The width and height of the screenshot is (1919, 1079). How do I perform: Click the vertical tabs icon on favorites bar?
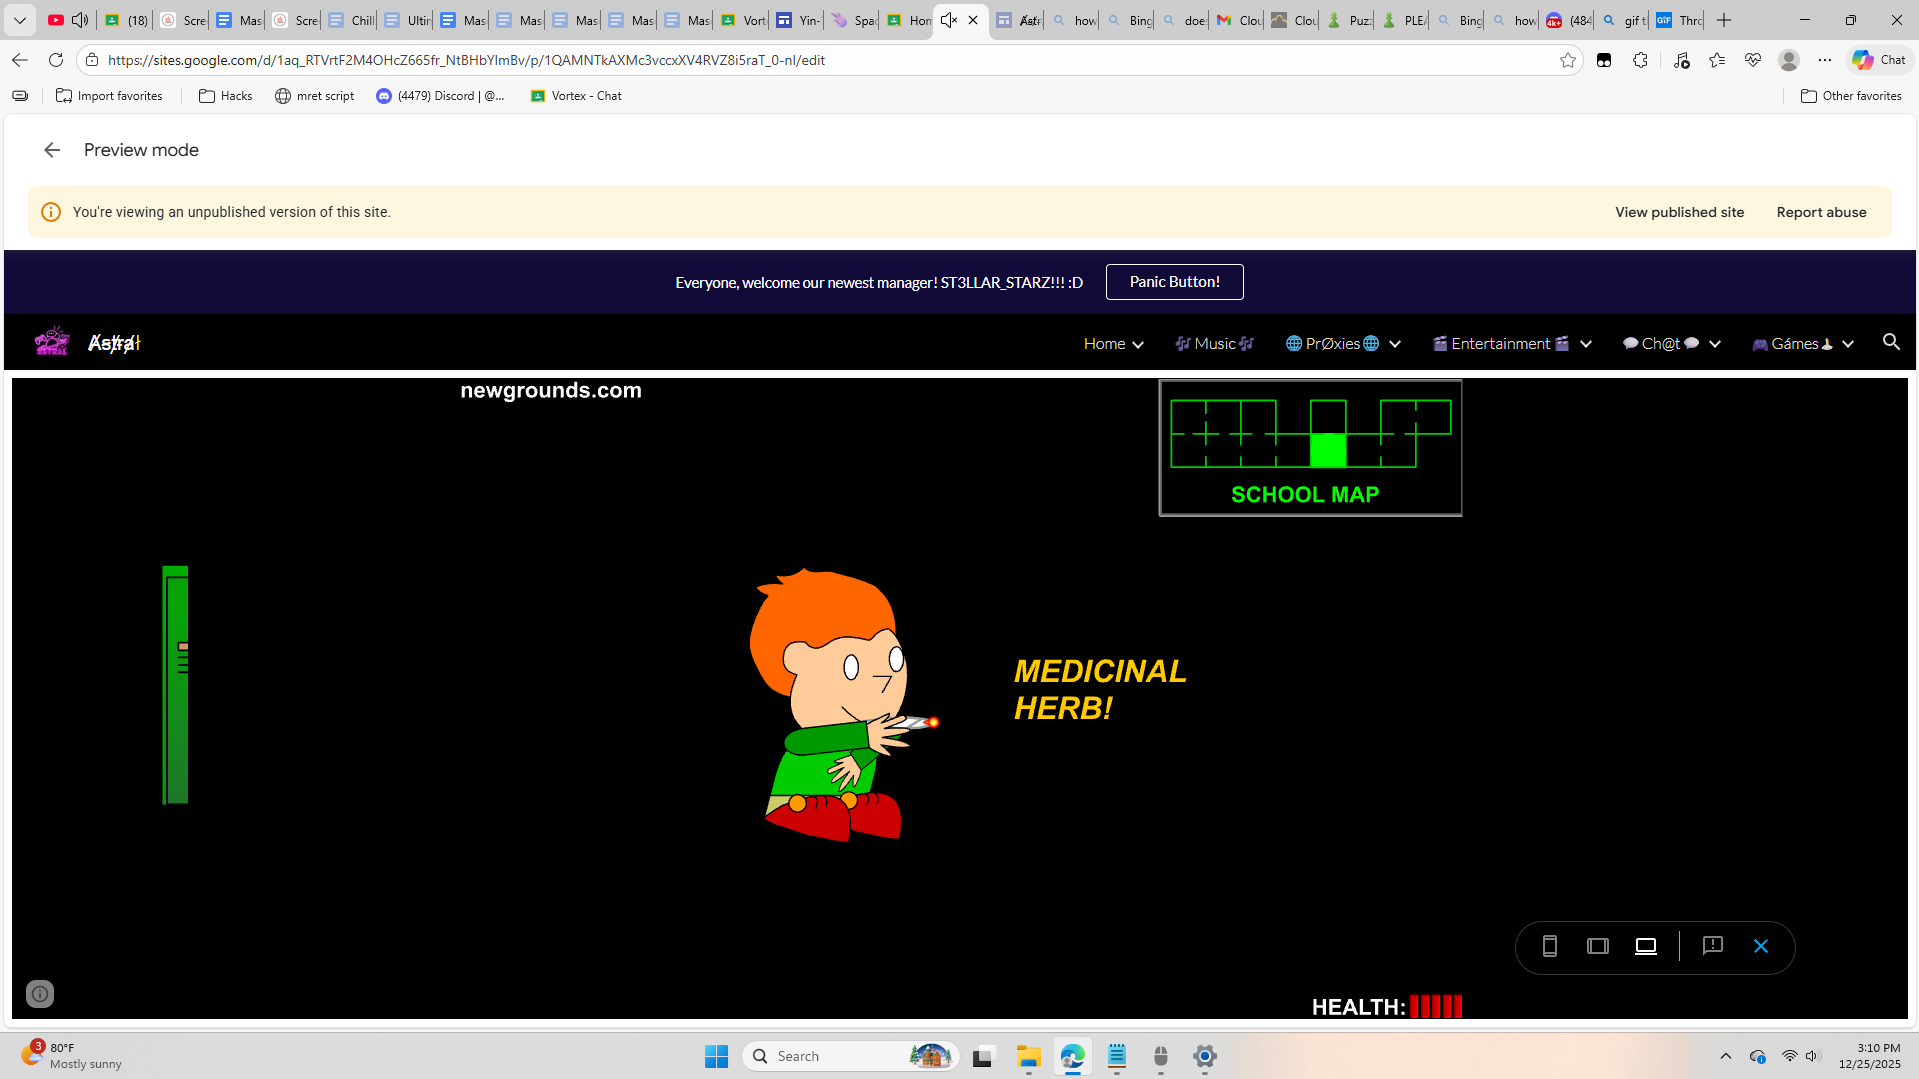20,96
